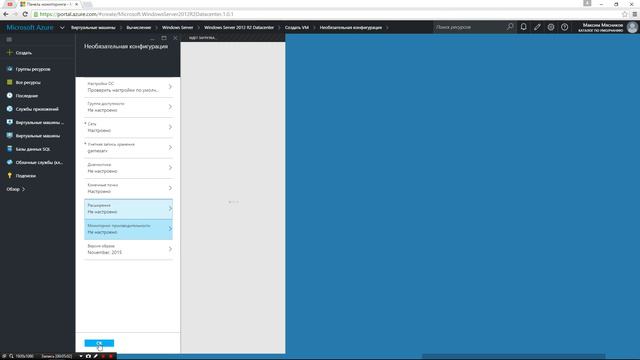Select Службы приложений in sidebar
Image resolution: width=640 pixels, height=360 pixels.
(x=37, y=109)
